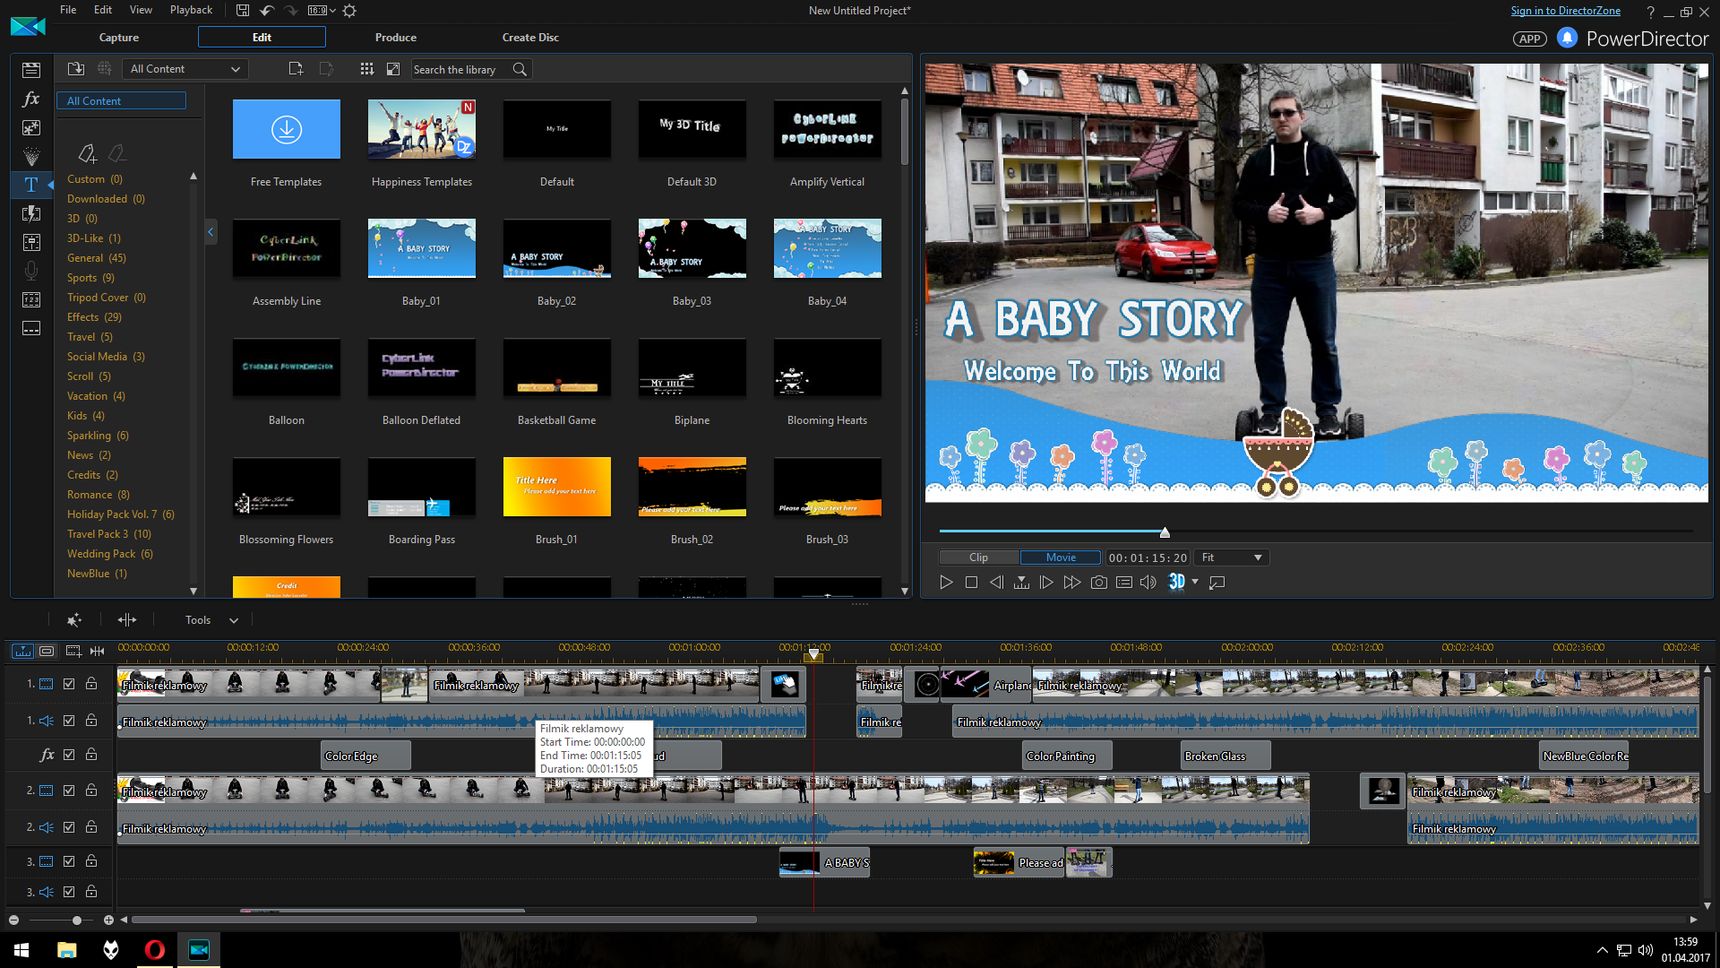Select the Wedding Pack (6) category
This screenshot has width=1720, height=968.
(x=110, y=553)
